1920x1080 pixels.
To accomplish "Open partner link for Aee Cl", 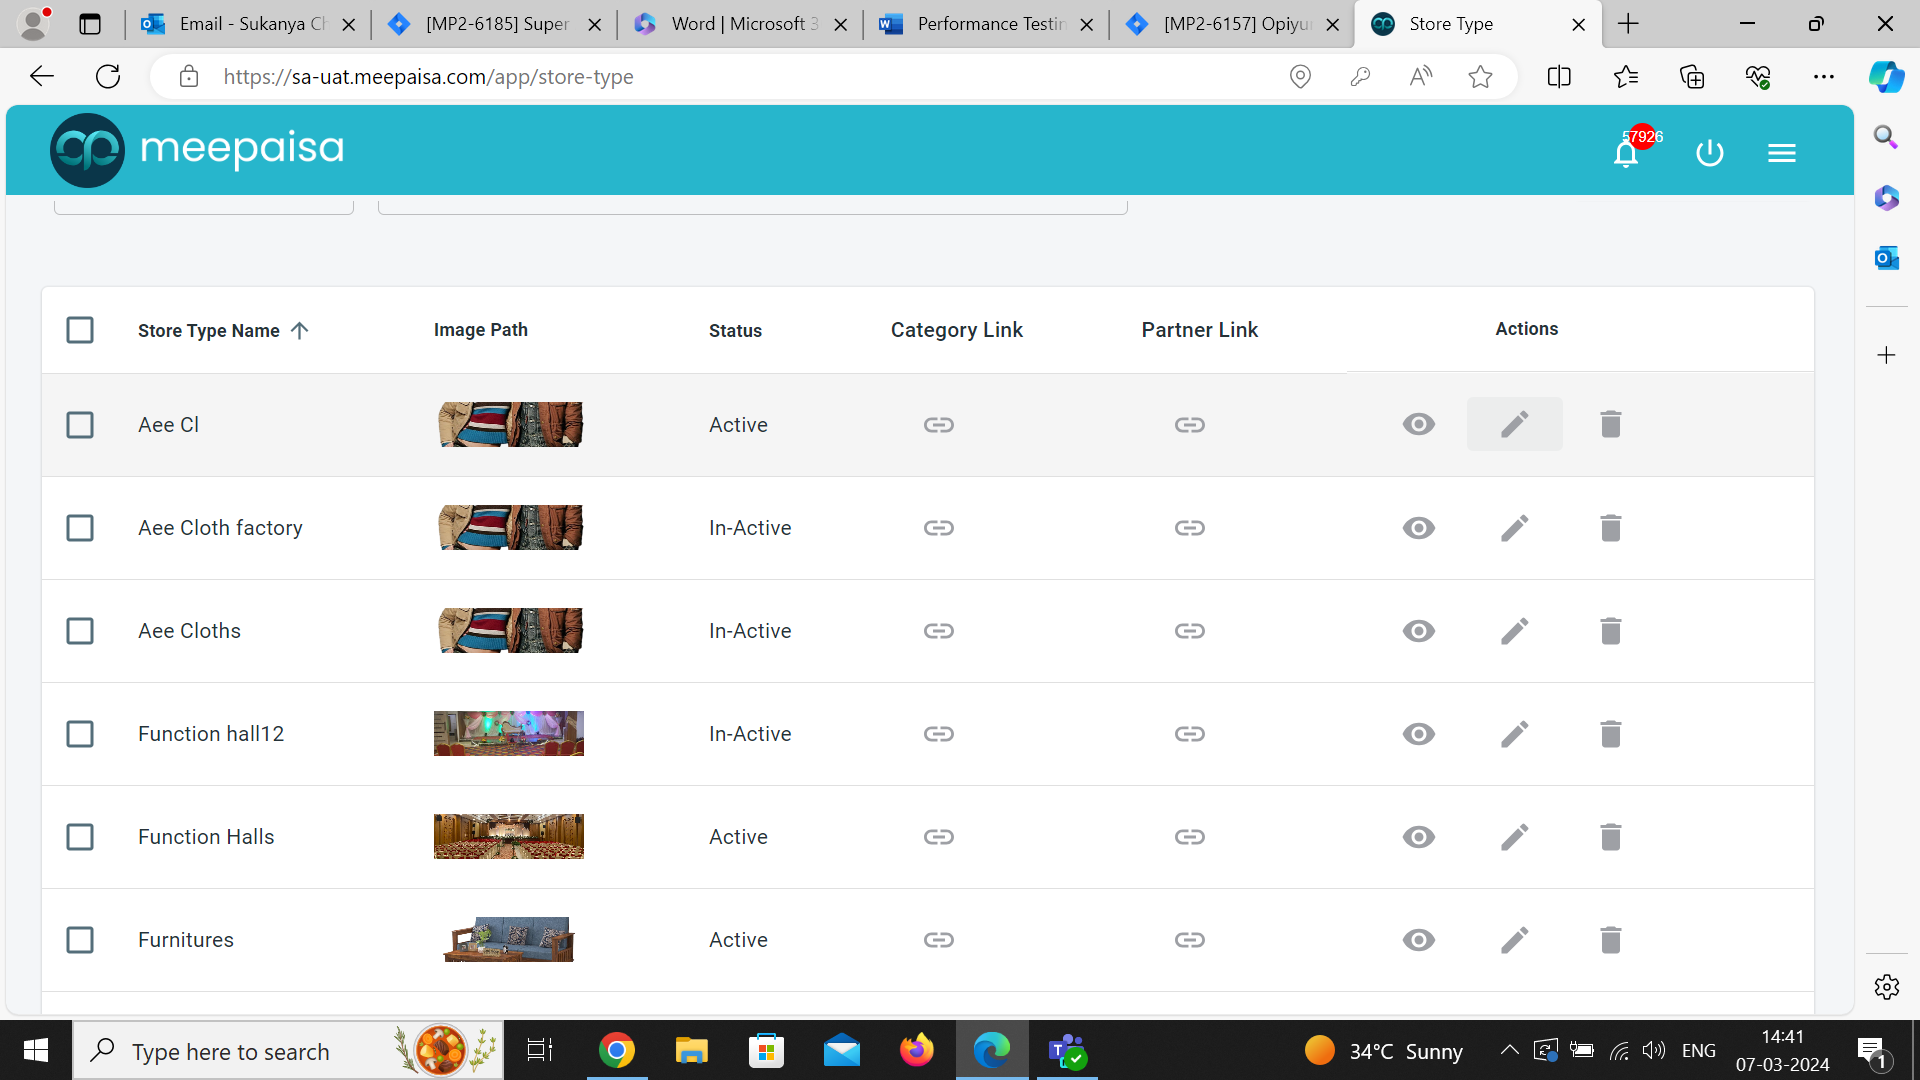I will pos(1190,425).
